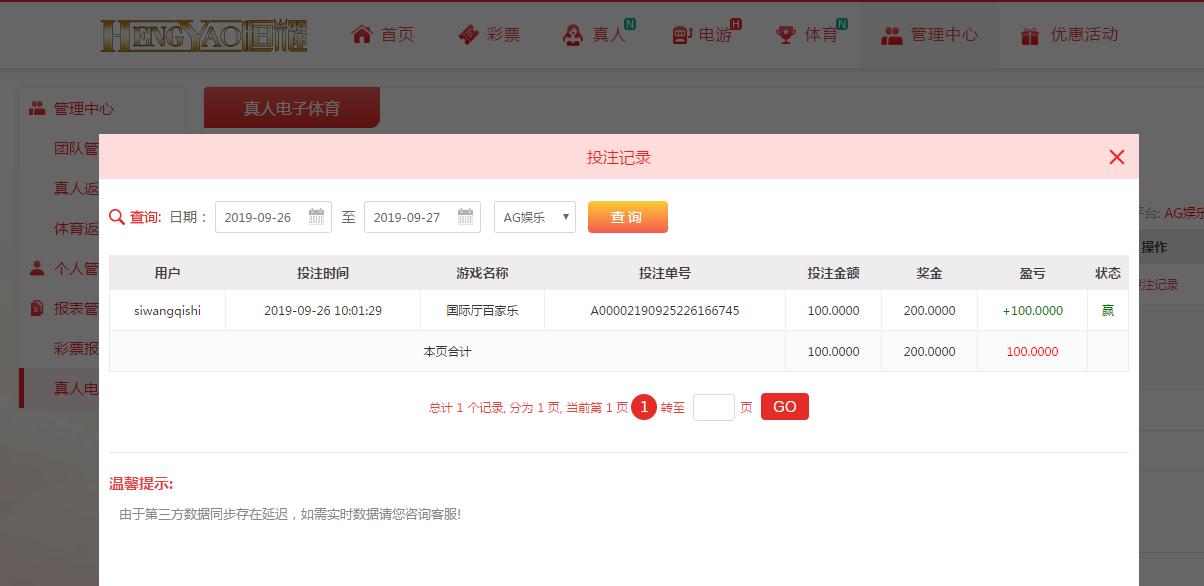Open calendar icon in start date field
Viewport: 1204px width, 586px height.
316,216
